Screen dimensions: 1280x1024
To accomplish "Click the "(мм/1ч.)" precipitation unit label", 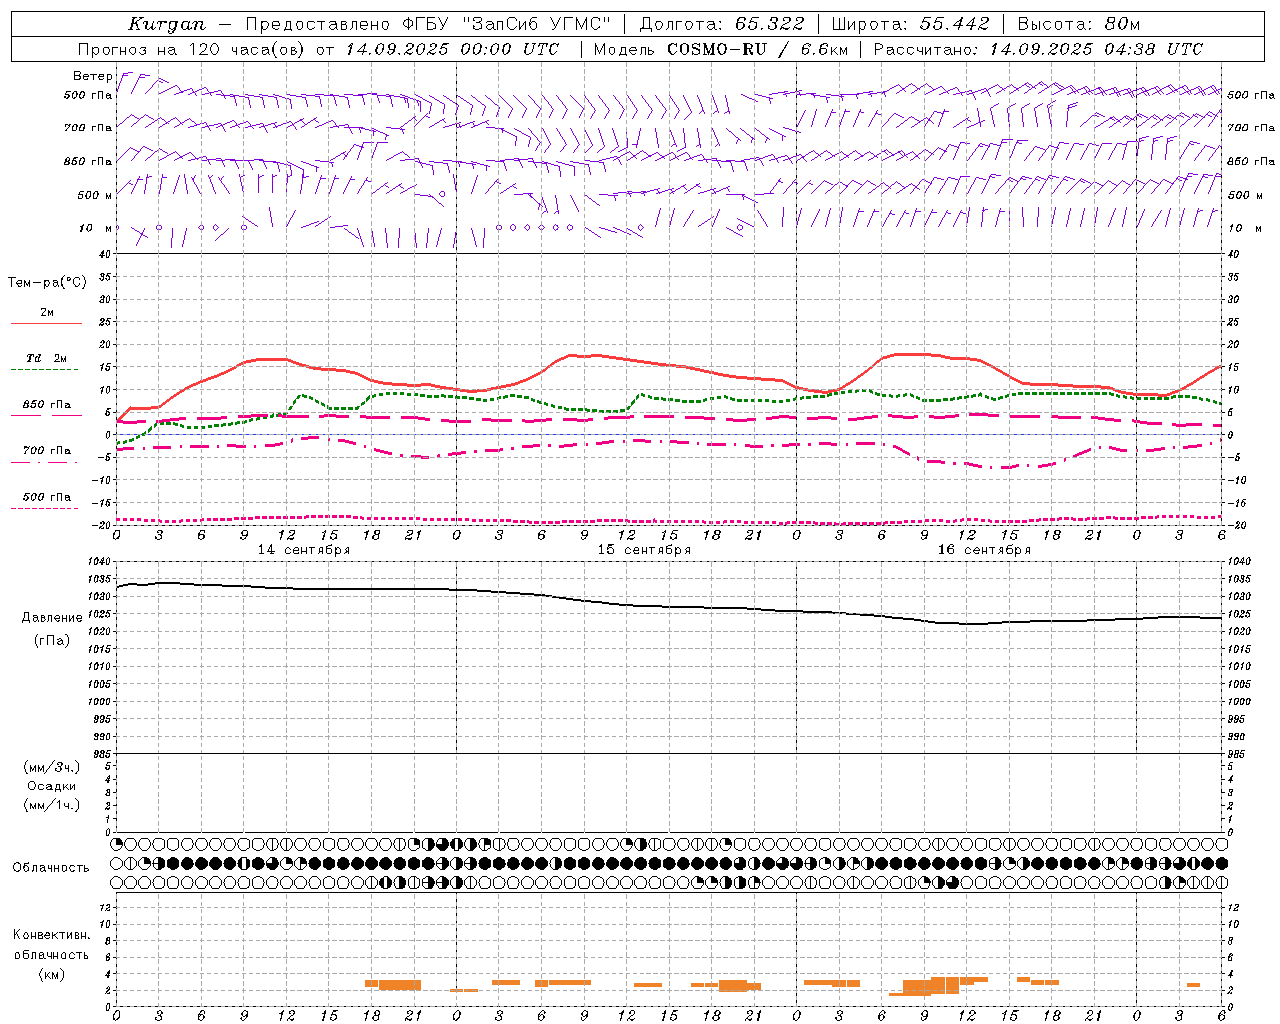I will click(x=52, y=805).
